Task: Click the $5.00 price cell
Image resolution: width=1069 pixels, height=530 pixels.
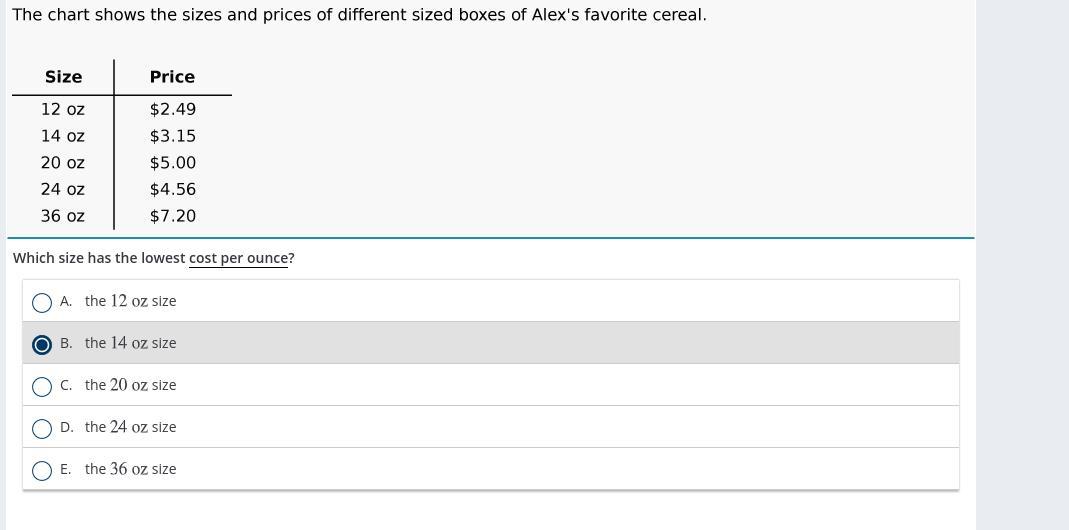Action: [x=172, y=162]
